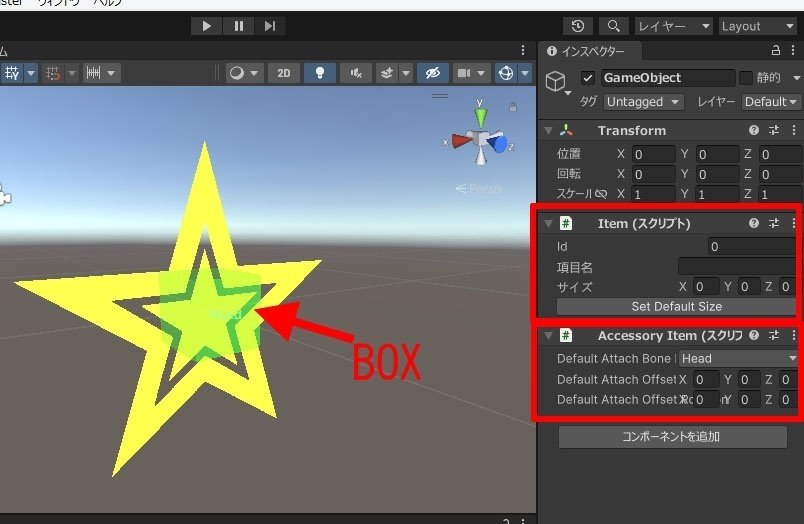
Task: Open Inspector panel three-dot menu
Action: 793,50
